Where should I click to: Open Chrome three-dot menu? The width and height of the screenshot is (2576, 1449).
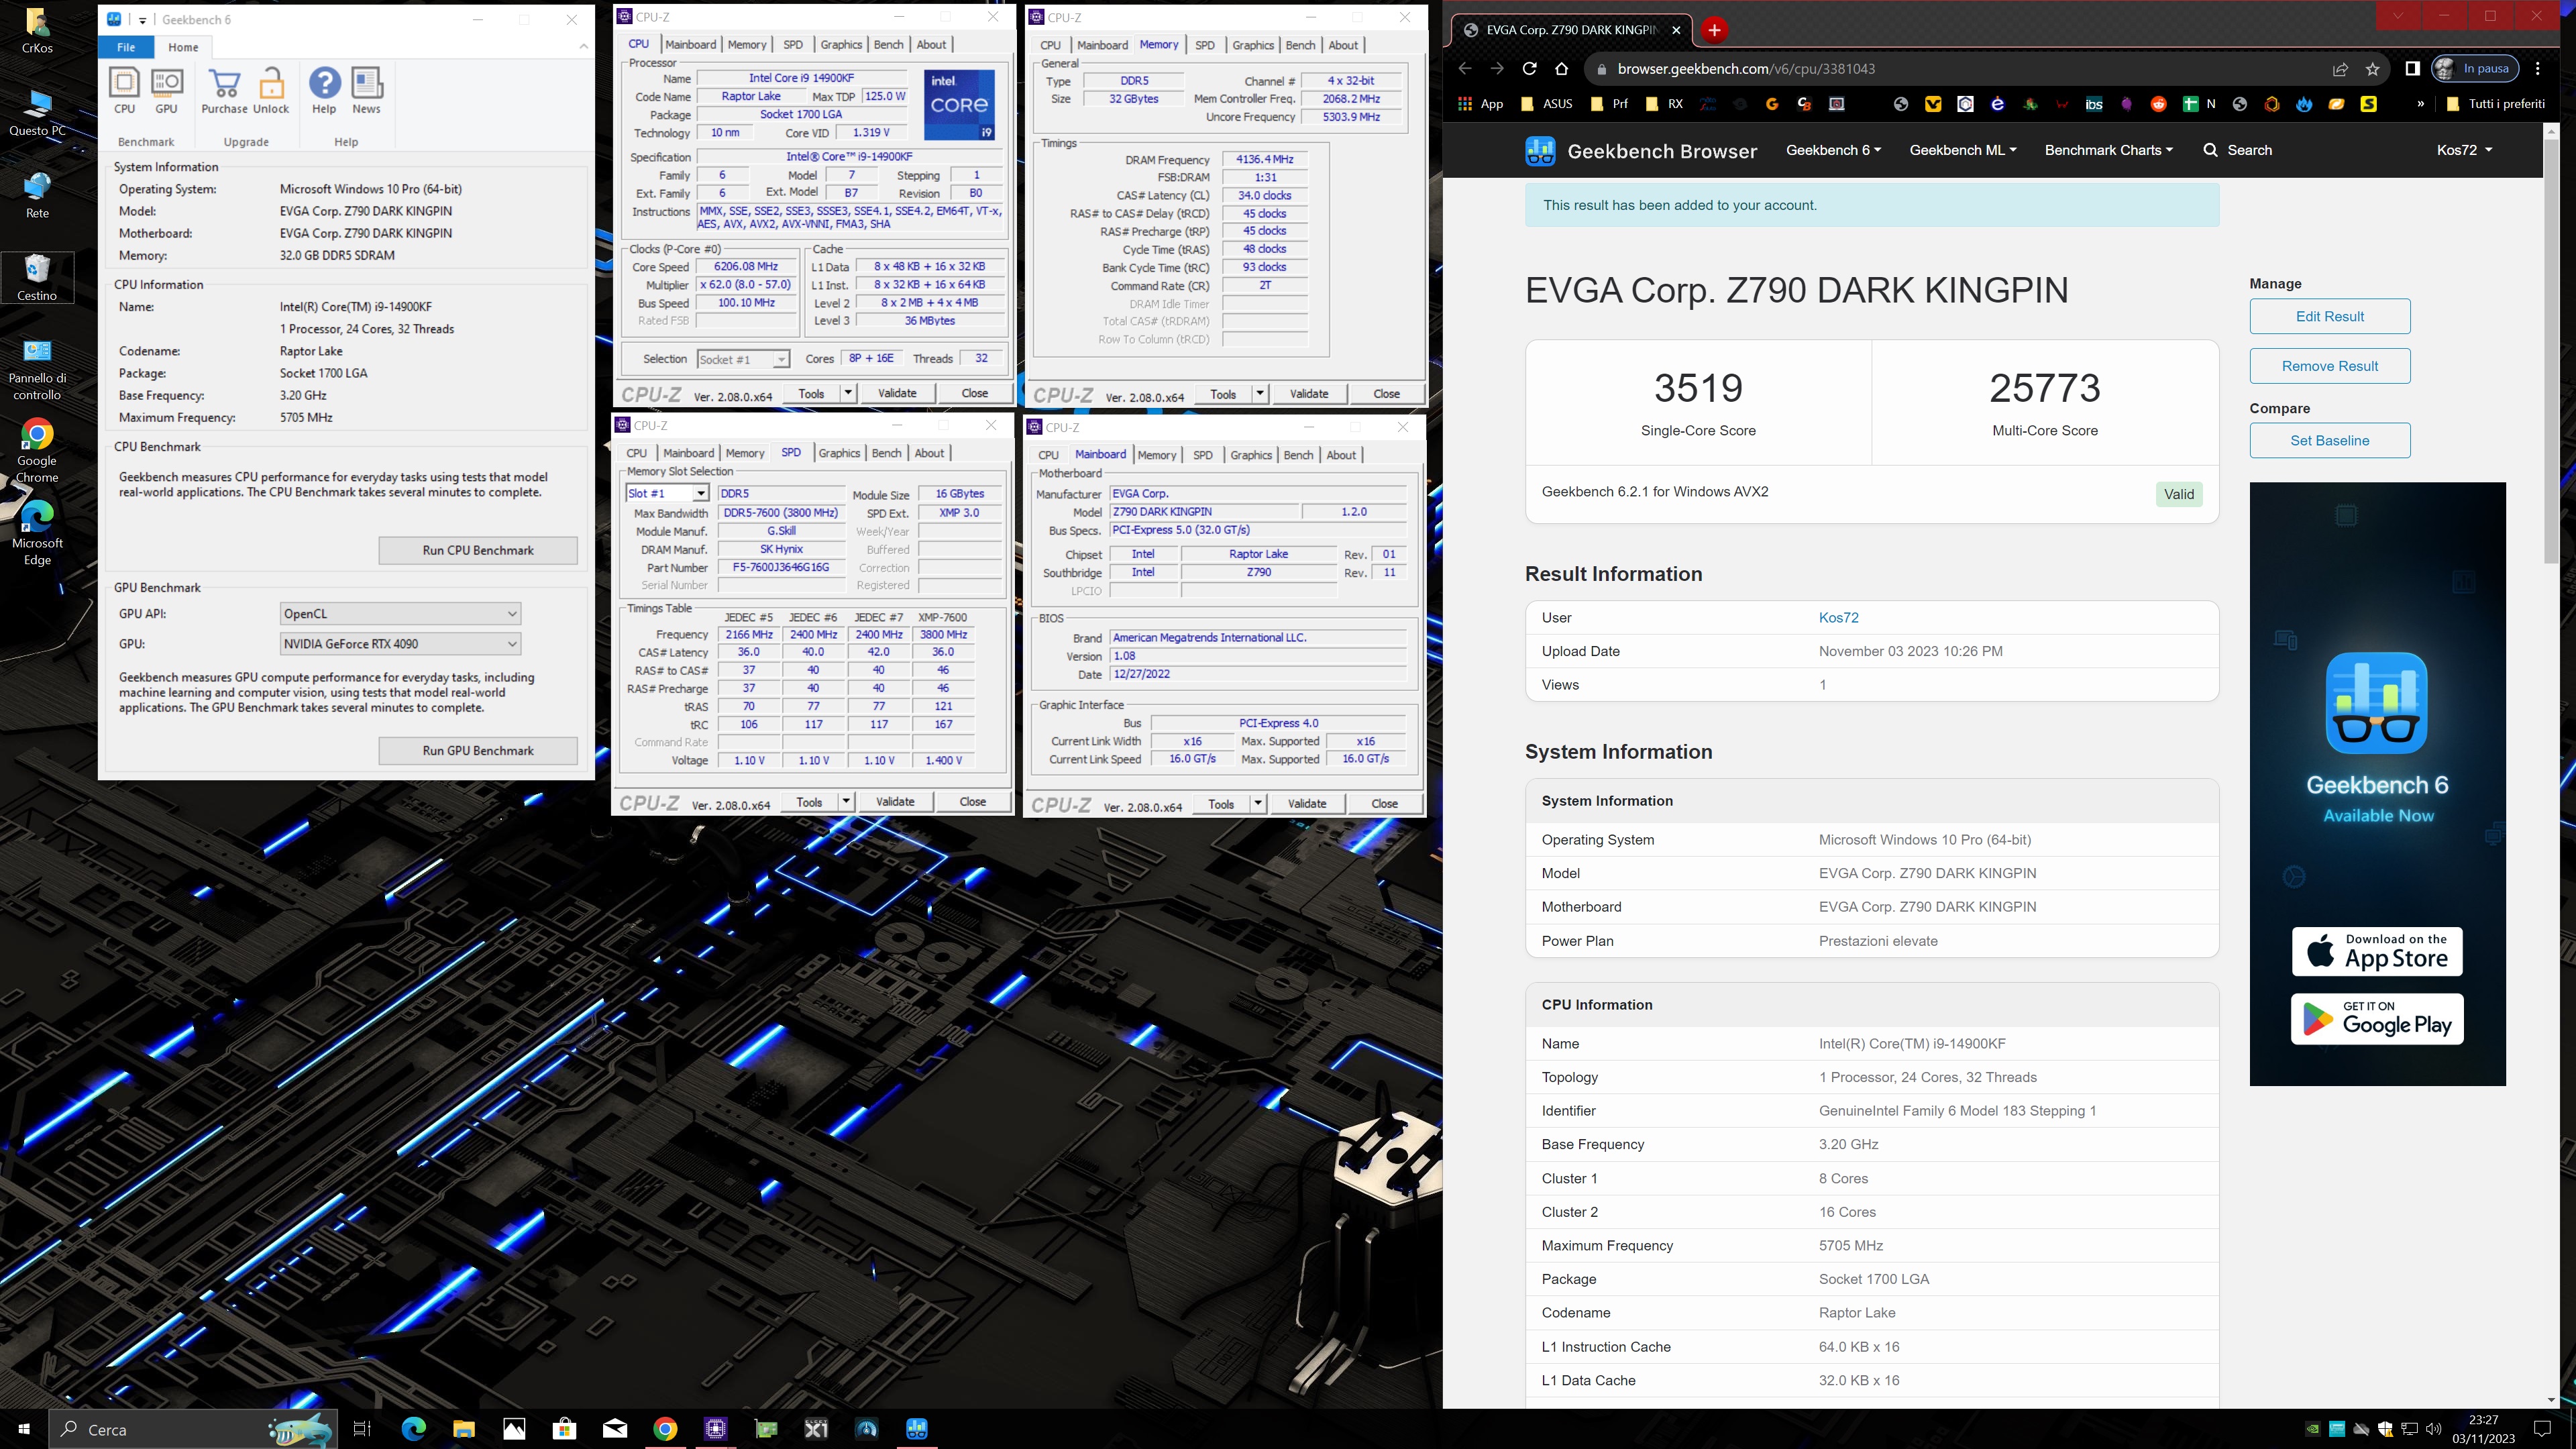click(x=2538, y=69)
